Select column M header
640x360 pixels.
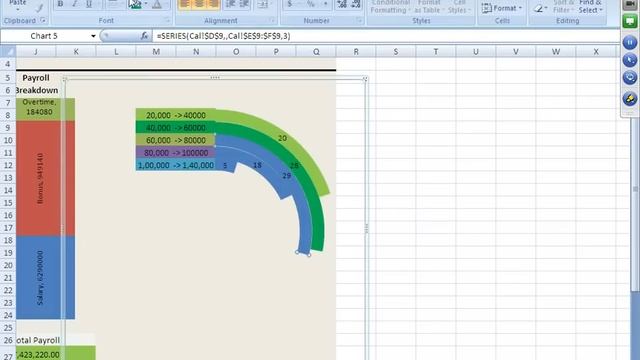[156, 51]
